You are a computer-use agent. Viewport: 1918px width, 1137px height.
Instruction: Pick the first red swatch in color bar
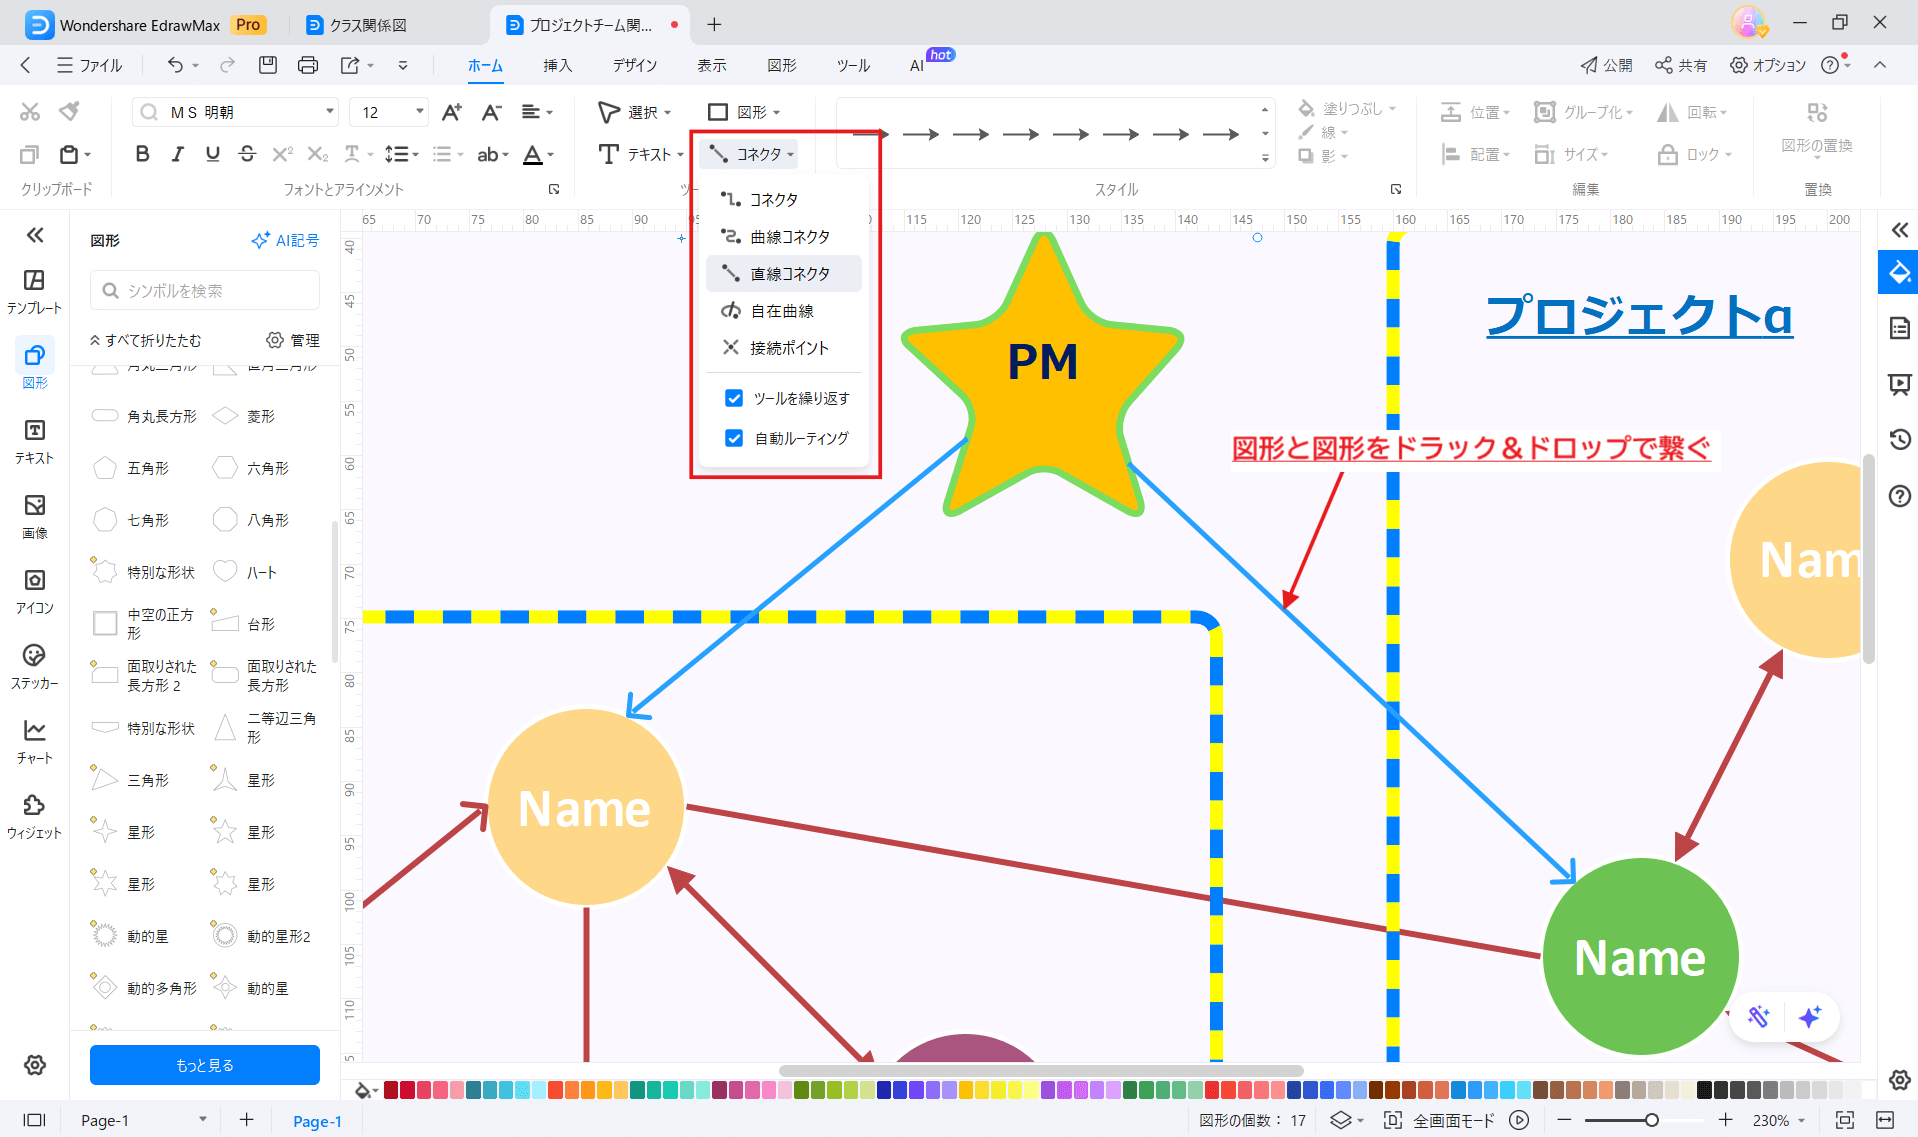click(391, 1090)
